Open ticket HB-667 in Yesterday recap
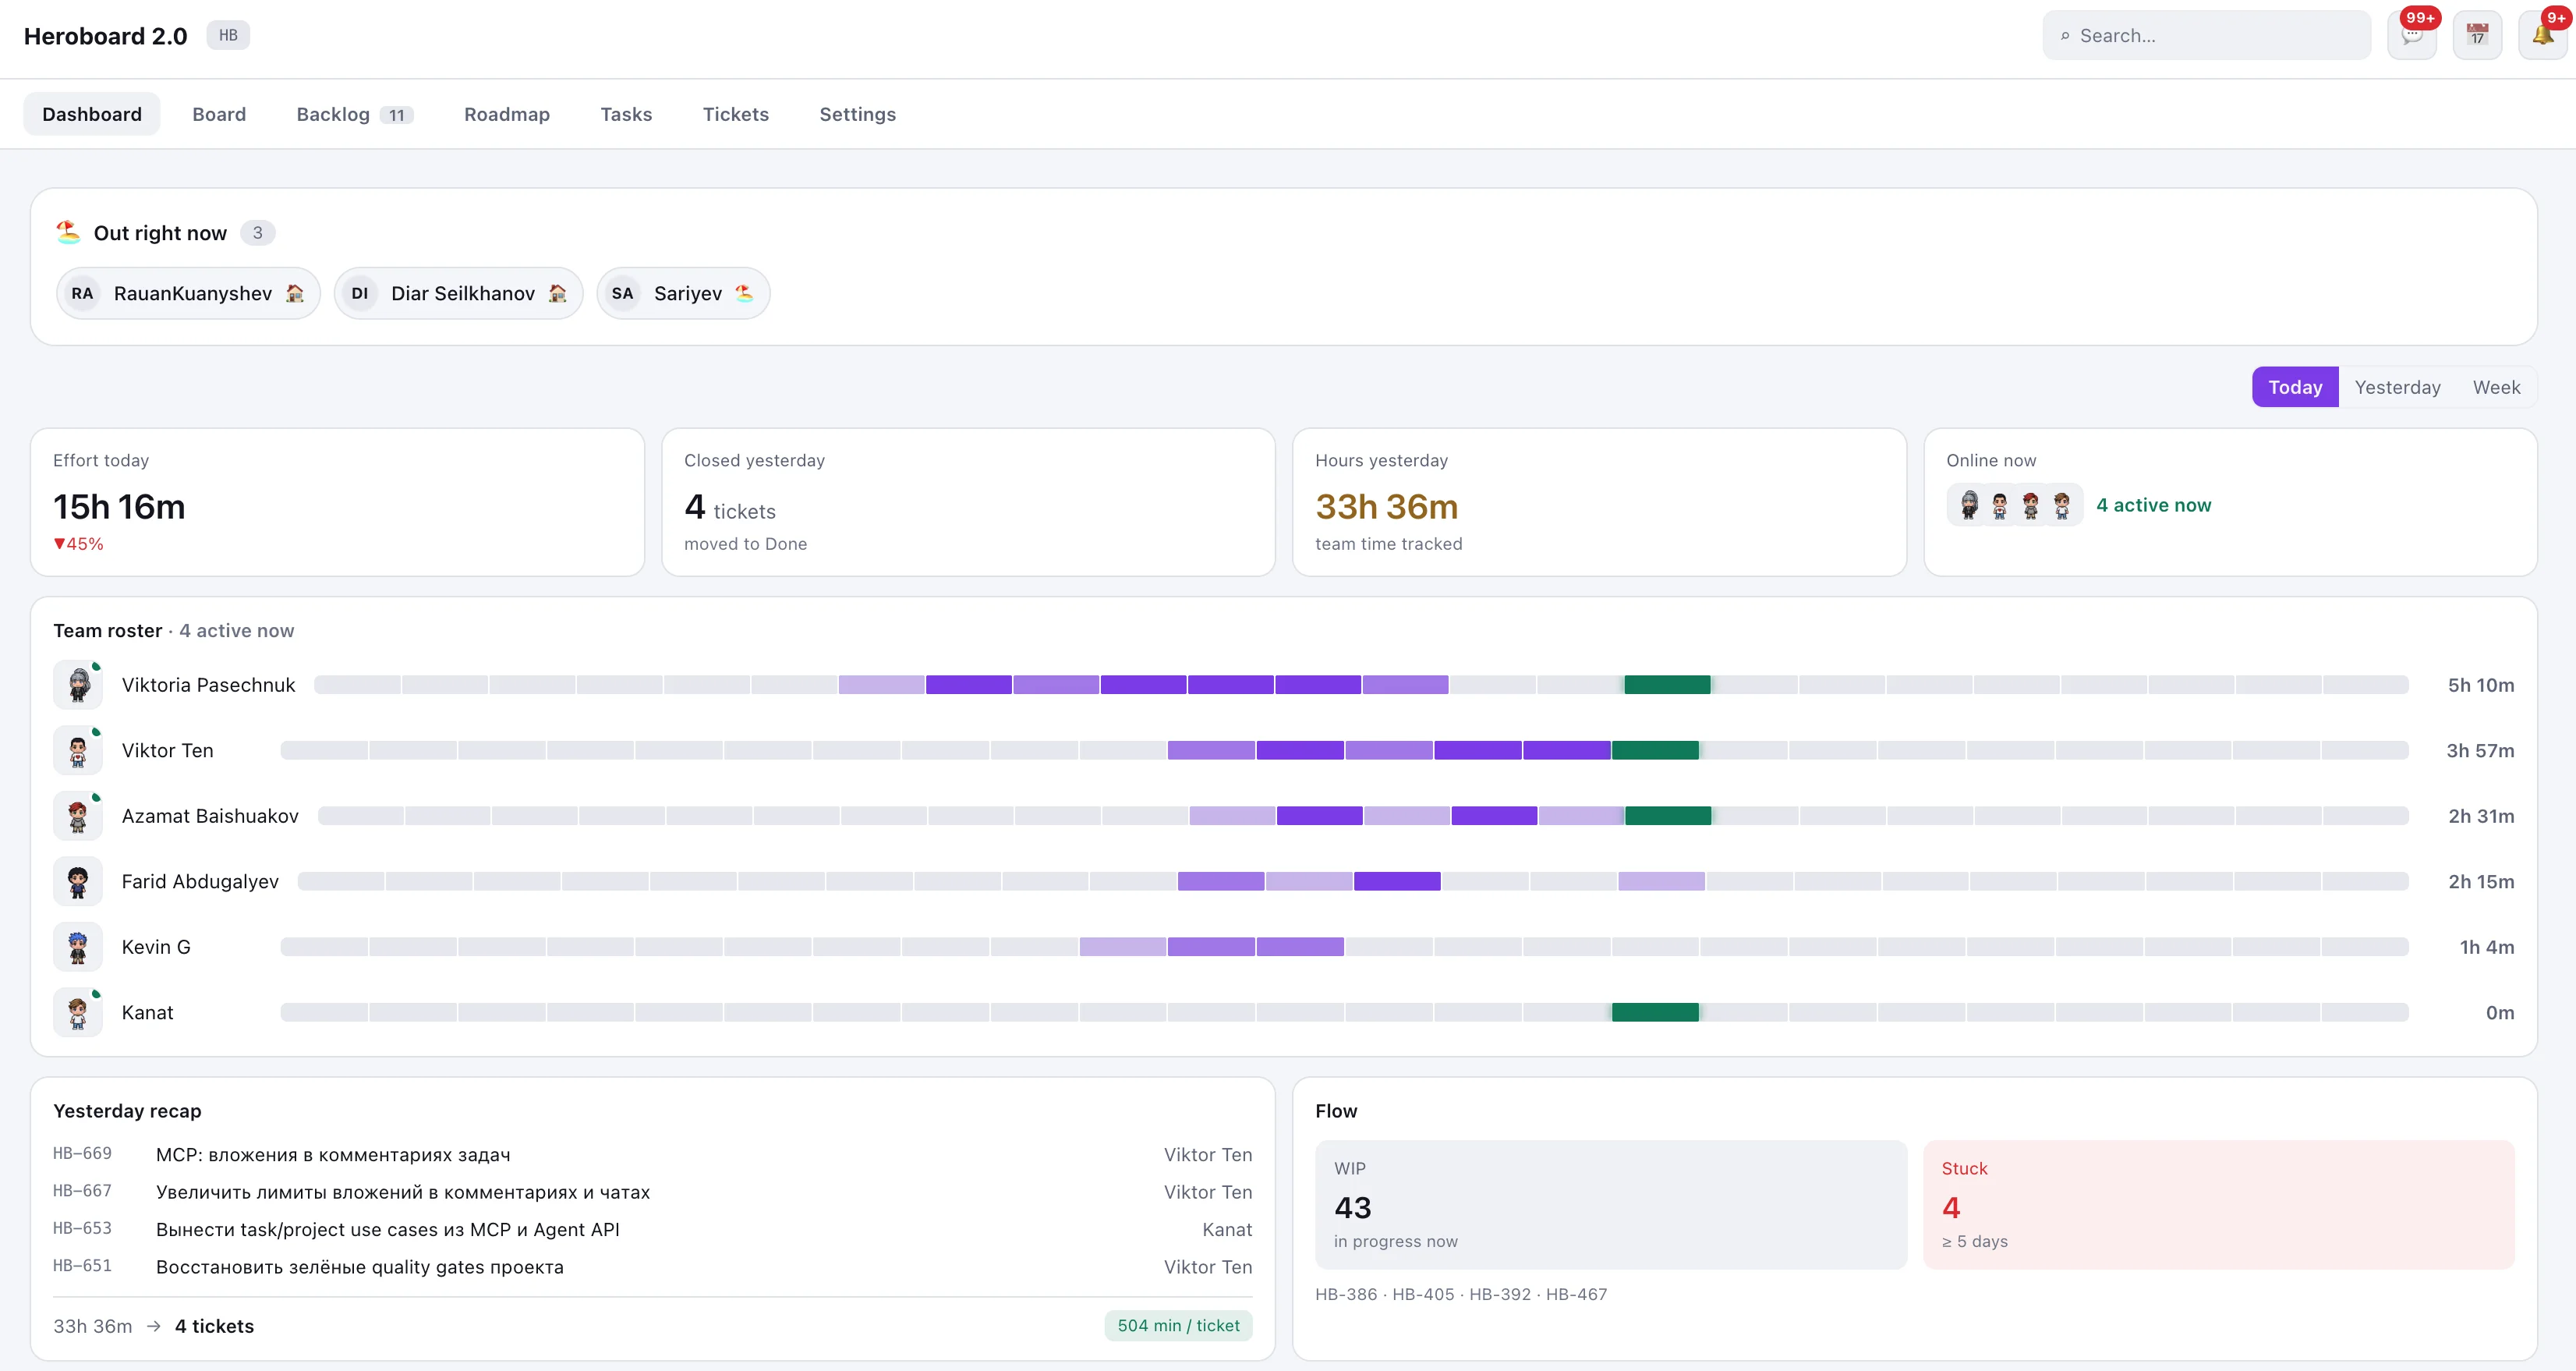This screenshot has width=2576, height=1371. [x=652, y=1192]
